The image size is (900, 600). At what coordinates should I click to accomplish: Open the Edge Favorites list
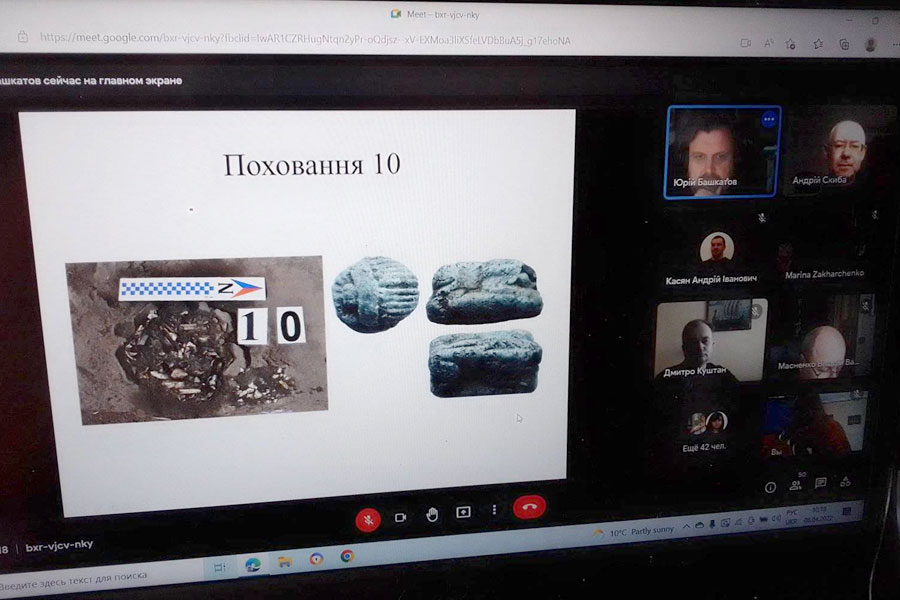tap(818, 44)
